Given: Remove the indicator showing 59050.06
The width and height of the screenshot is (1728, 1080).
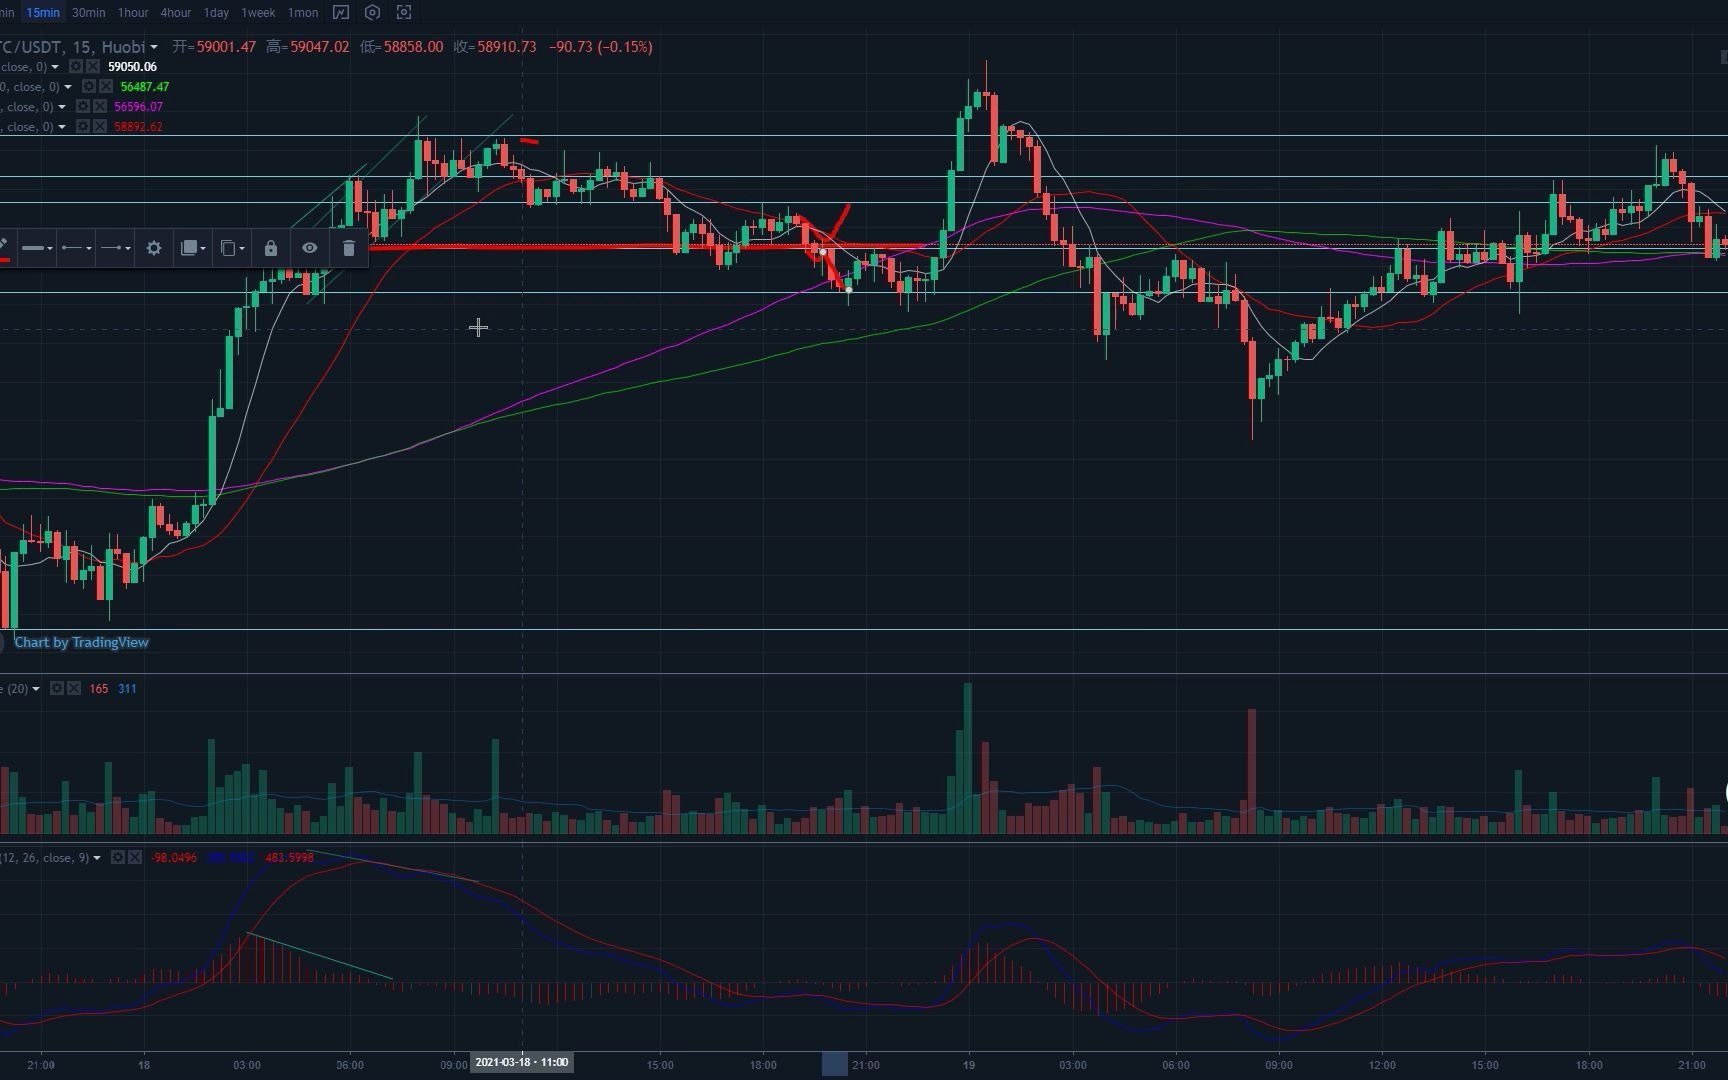Looking at the screenshot, I should pos(93,67).
